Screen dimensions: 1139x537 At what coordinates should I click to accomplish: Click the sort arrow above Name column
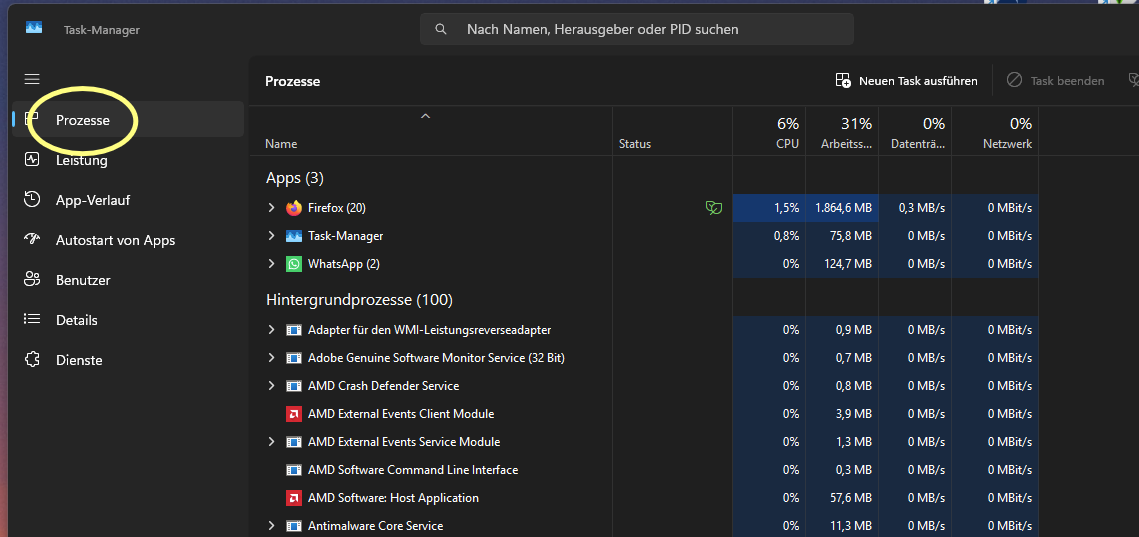tap(426, 116)
